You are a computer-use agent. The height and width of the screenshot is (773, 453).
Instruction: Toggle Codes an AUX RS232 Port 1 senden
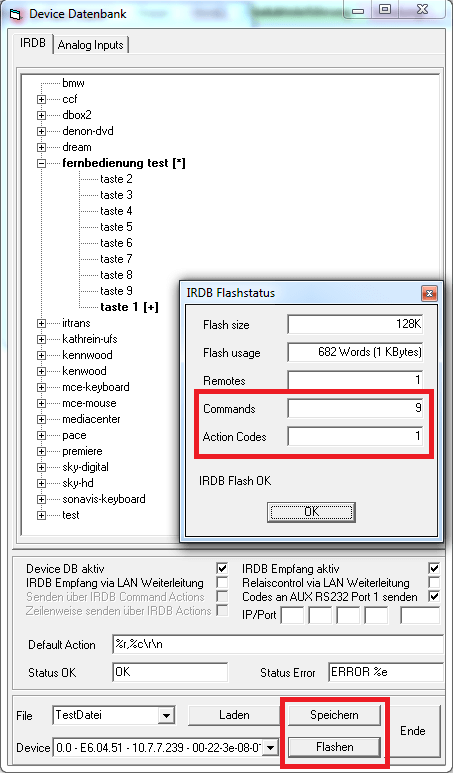(434, 597)
